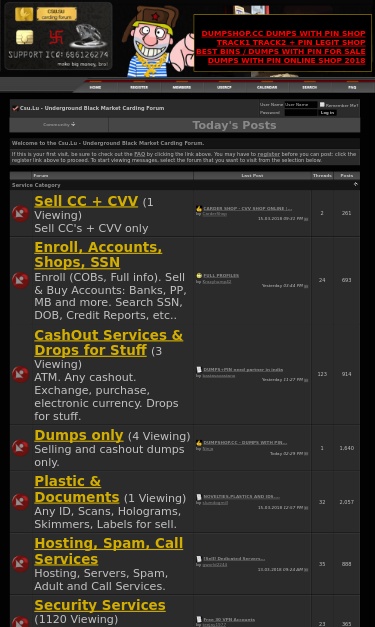375x627 pixels.
Task: Click the forum status icon beside Dumps only
Action: coord(20,448)
